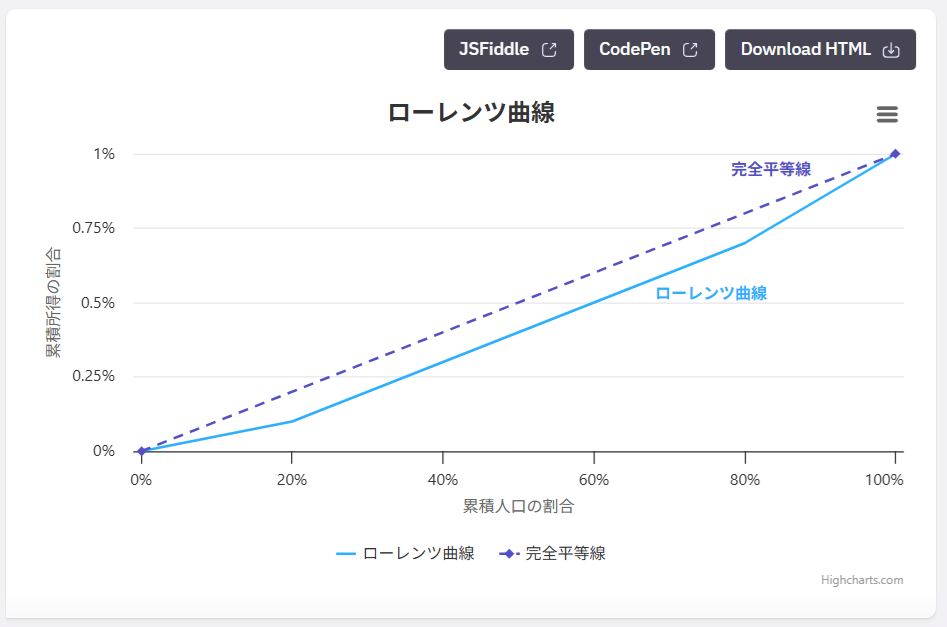Click the purple dashed diamond legend symbol

[508, 553]
